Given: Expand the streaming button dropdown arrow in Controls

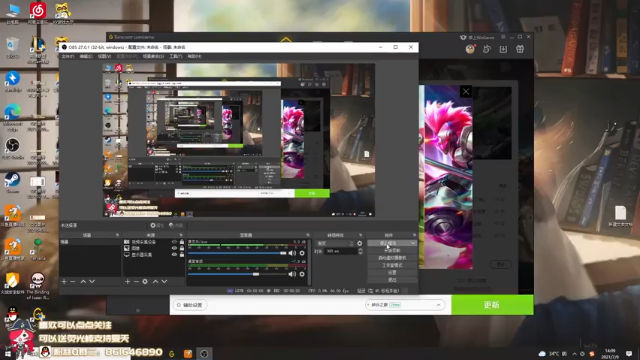Looking at the screenshot, I should click(x=413, y=243).
